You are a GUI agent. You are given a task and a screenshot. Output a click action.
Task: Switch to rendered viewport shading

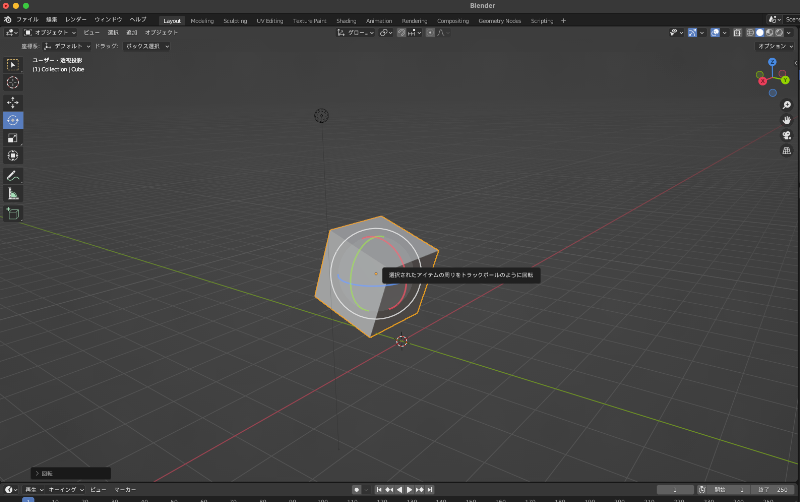(779, 33)
